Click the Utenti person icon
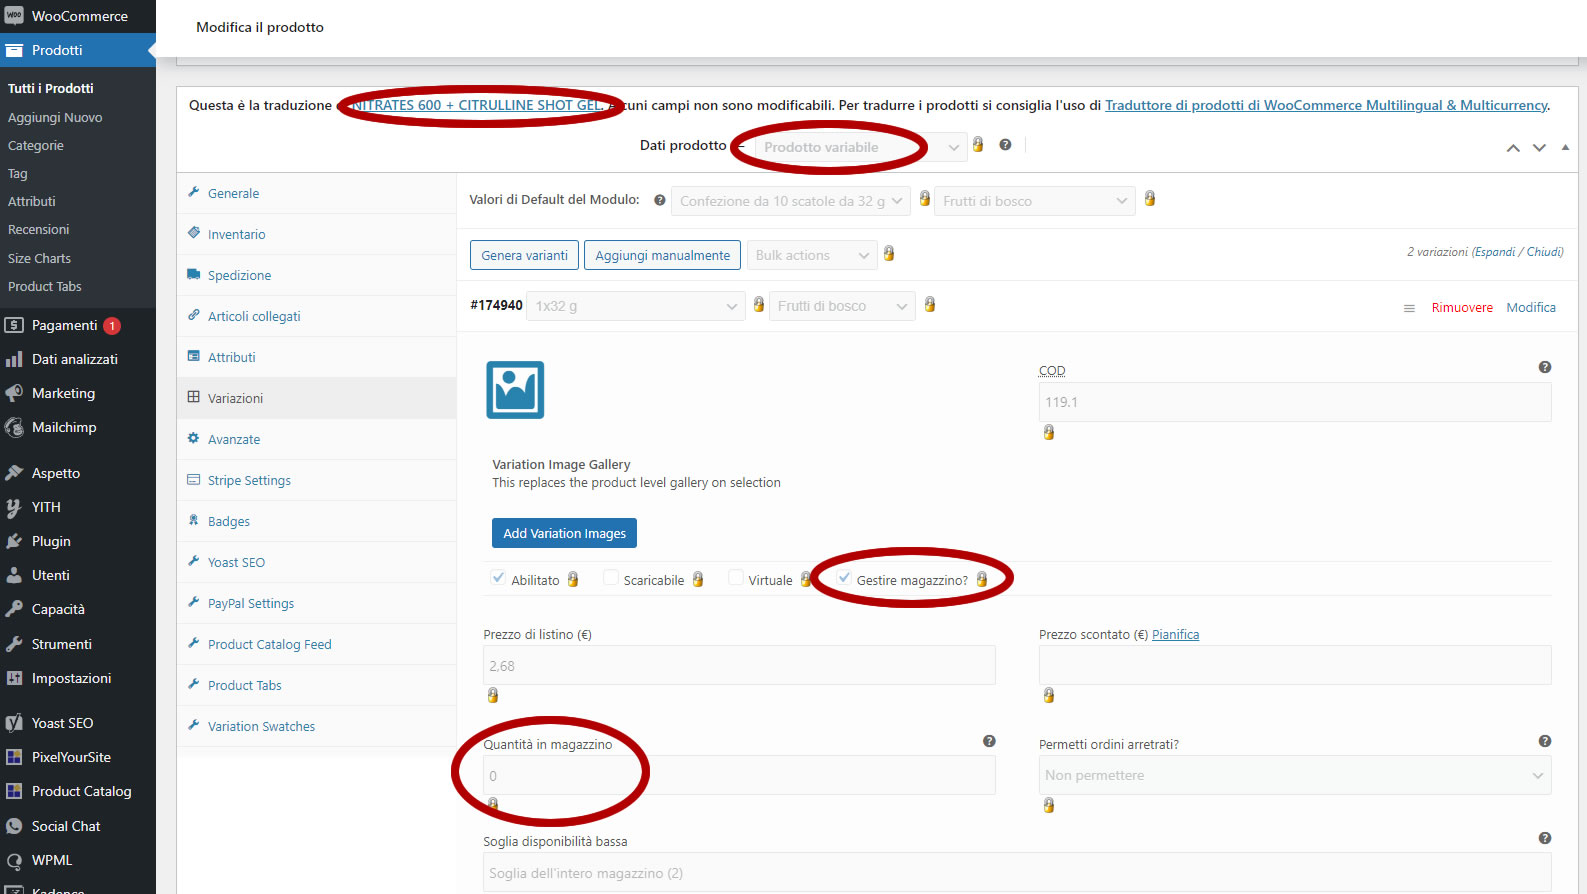1587x894 pixels. (14, 575)
